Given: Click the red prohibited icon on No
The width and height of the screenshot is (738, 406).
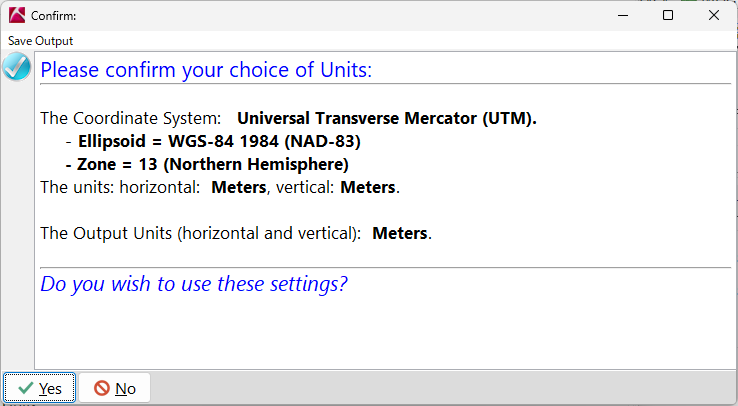Looking at the screenshot, I should pyautogui.click(x=102, y=388).
